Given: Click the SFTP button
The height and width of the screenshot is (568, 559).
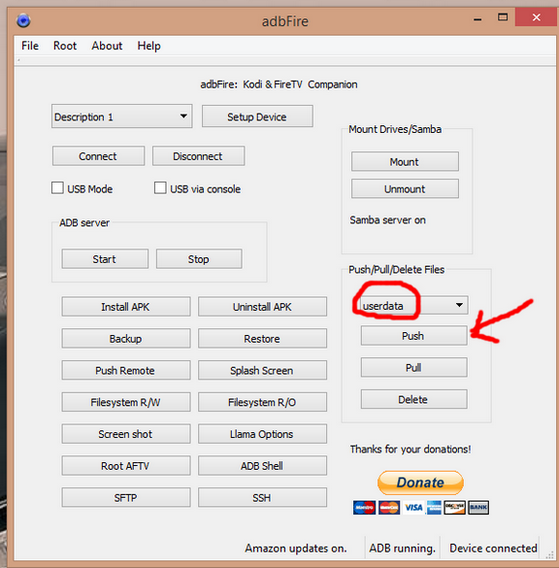Looking at the screenshot, I should 126,497.
